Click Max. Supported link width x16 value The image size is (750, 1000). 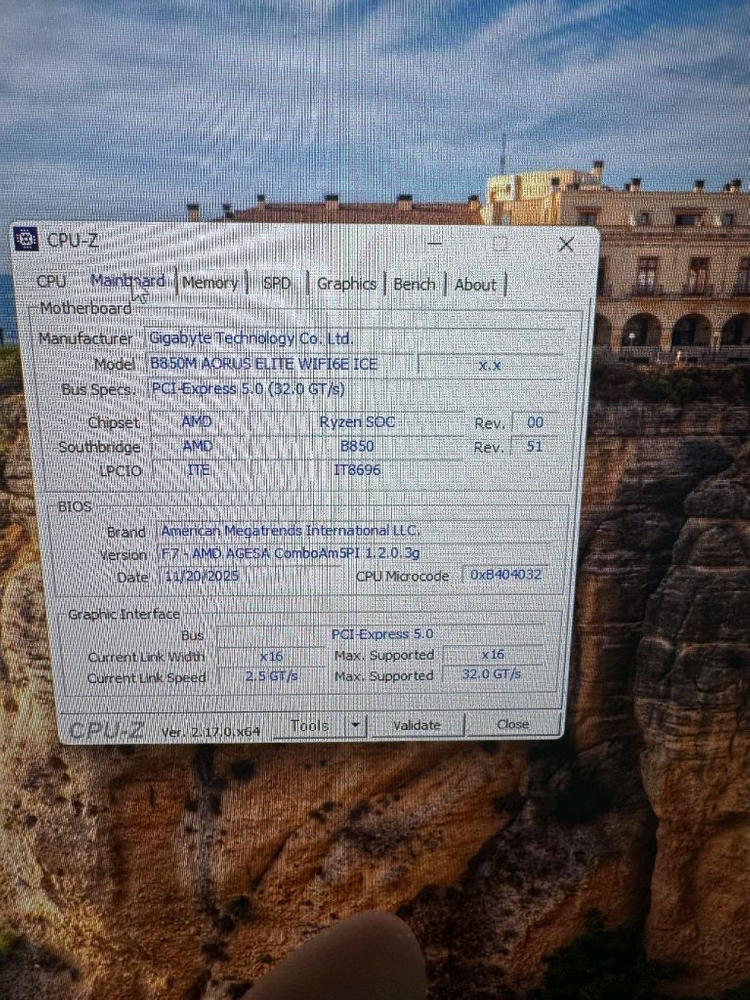493,654
